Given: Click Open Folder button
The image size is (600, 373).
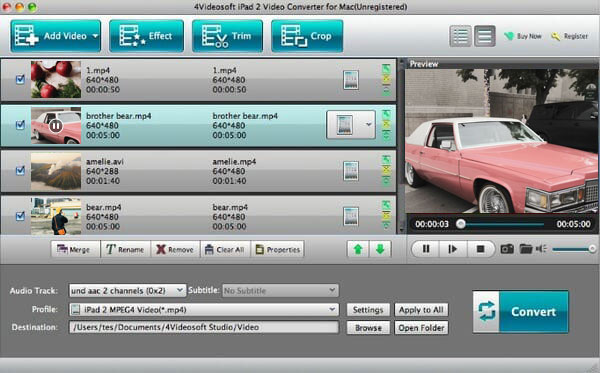Looking at the screenshot, I should (x=421, y=328).
